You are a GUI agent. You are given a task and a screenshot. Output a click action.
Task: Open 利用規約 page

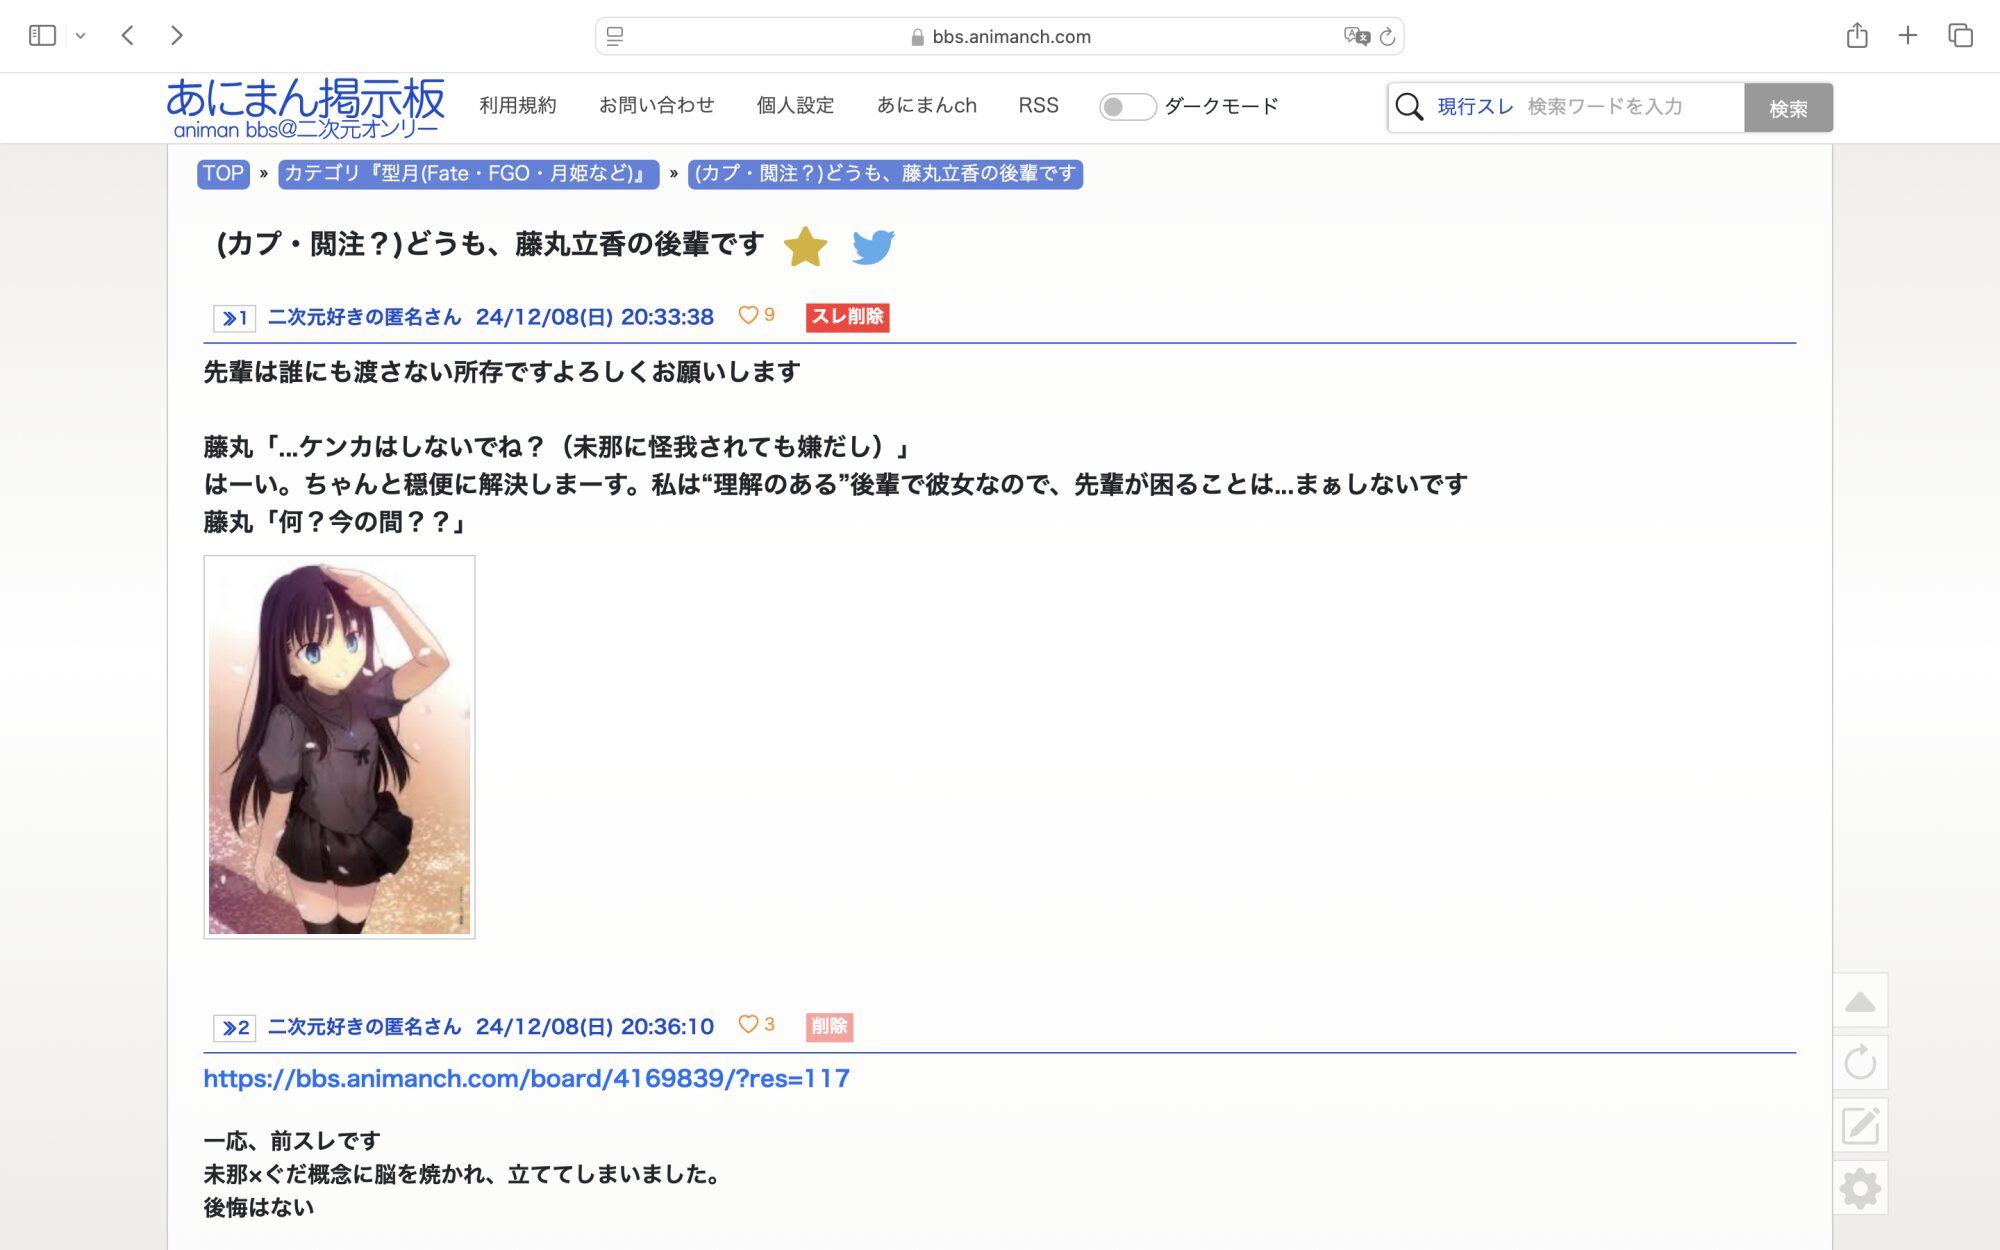coord(518,106)
